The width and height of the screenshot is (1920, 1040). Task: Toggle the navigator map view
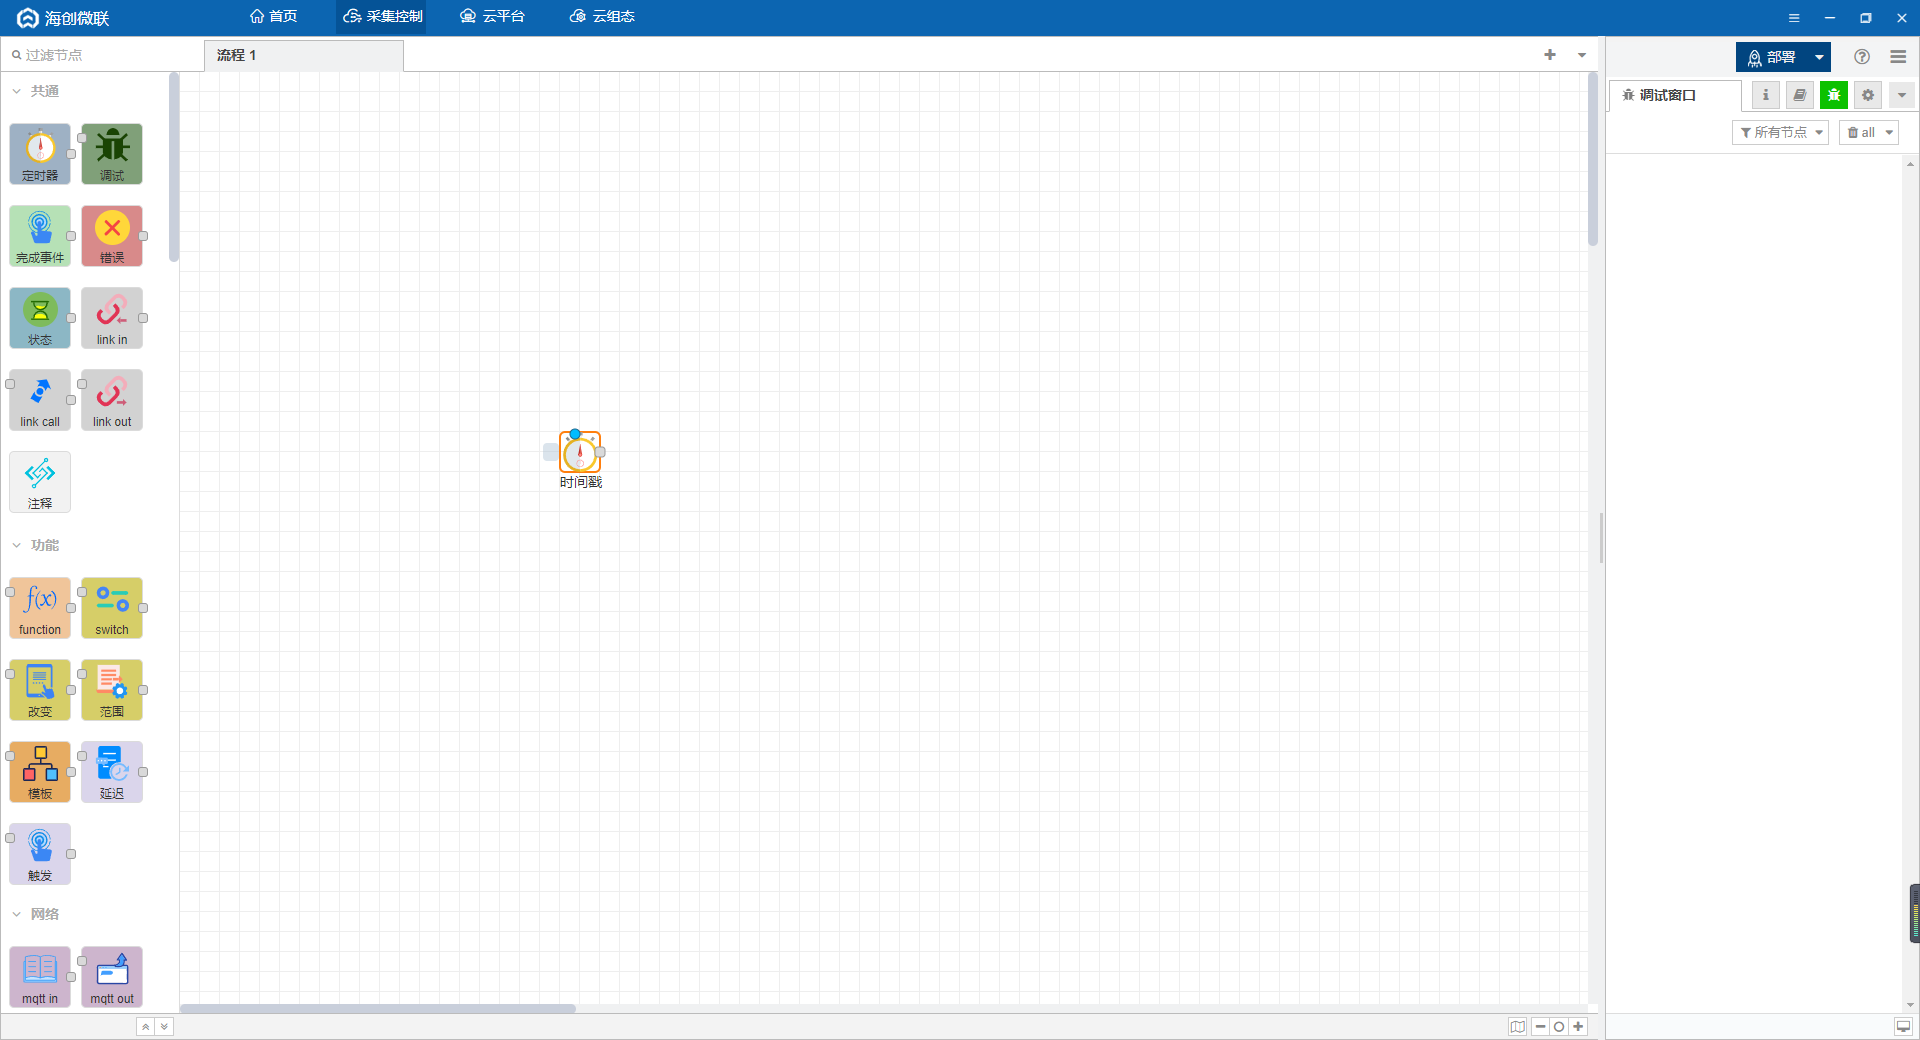point(1518,1027)
